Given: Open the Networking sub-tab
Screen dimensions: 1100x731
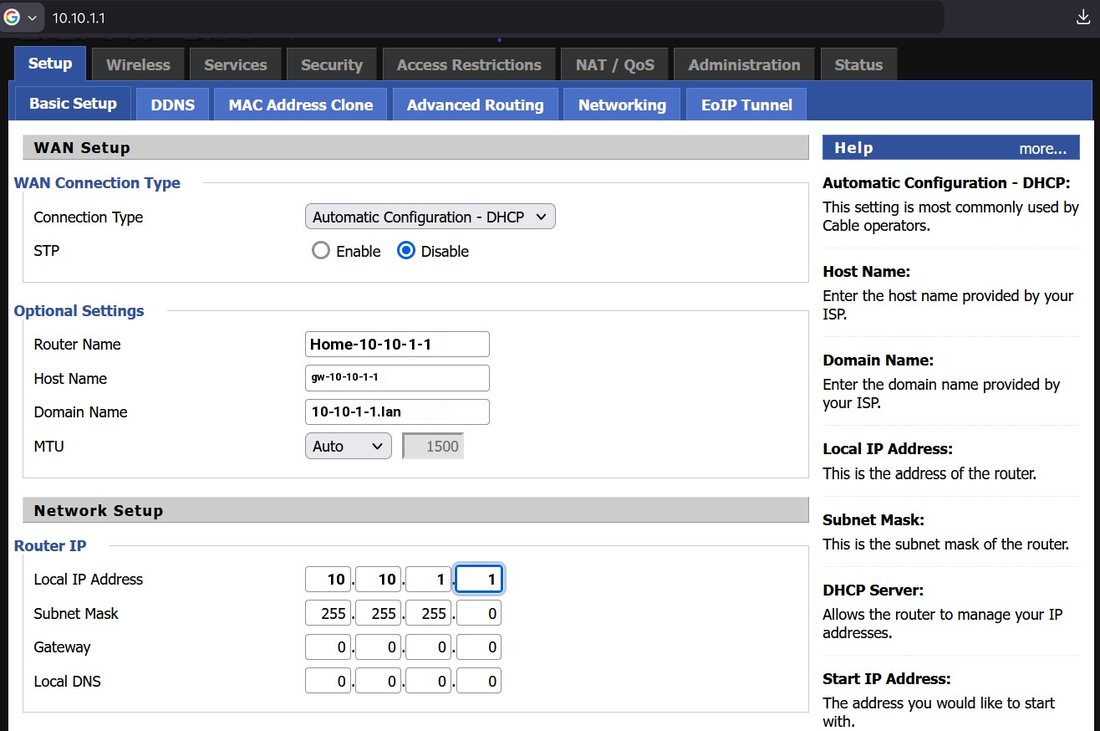Looking at the screenshot, I should point(622,105).
